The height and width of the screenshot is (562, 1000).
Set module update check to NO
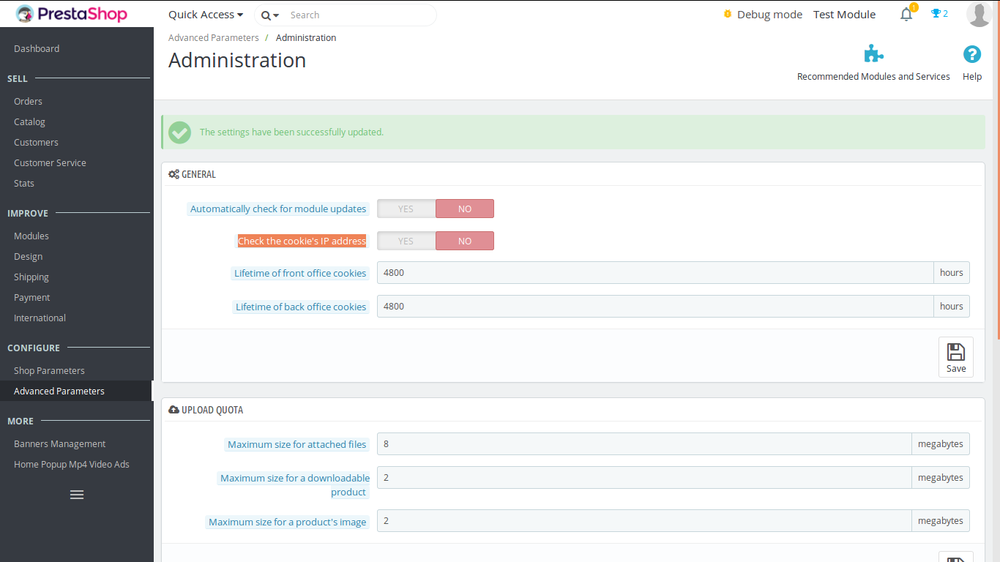tap(465, 209)
